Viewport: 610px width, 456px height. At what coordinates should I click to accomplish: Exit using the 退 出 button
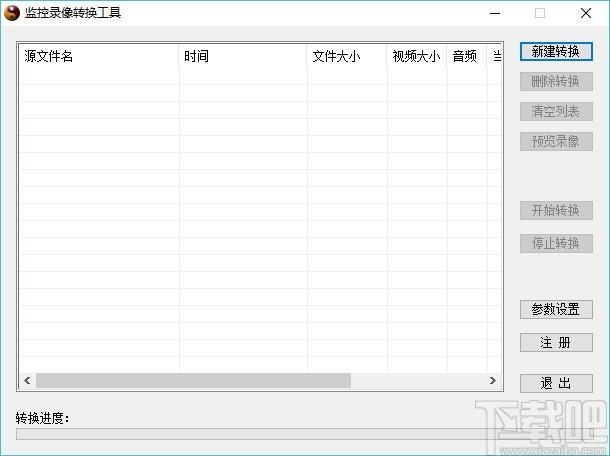point(556,384)
